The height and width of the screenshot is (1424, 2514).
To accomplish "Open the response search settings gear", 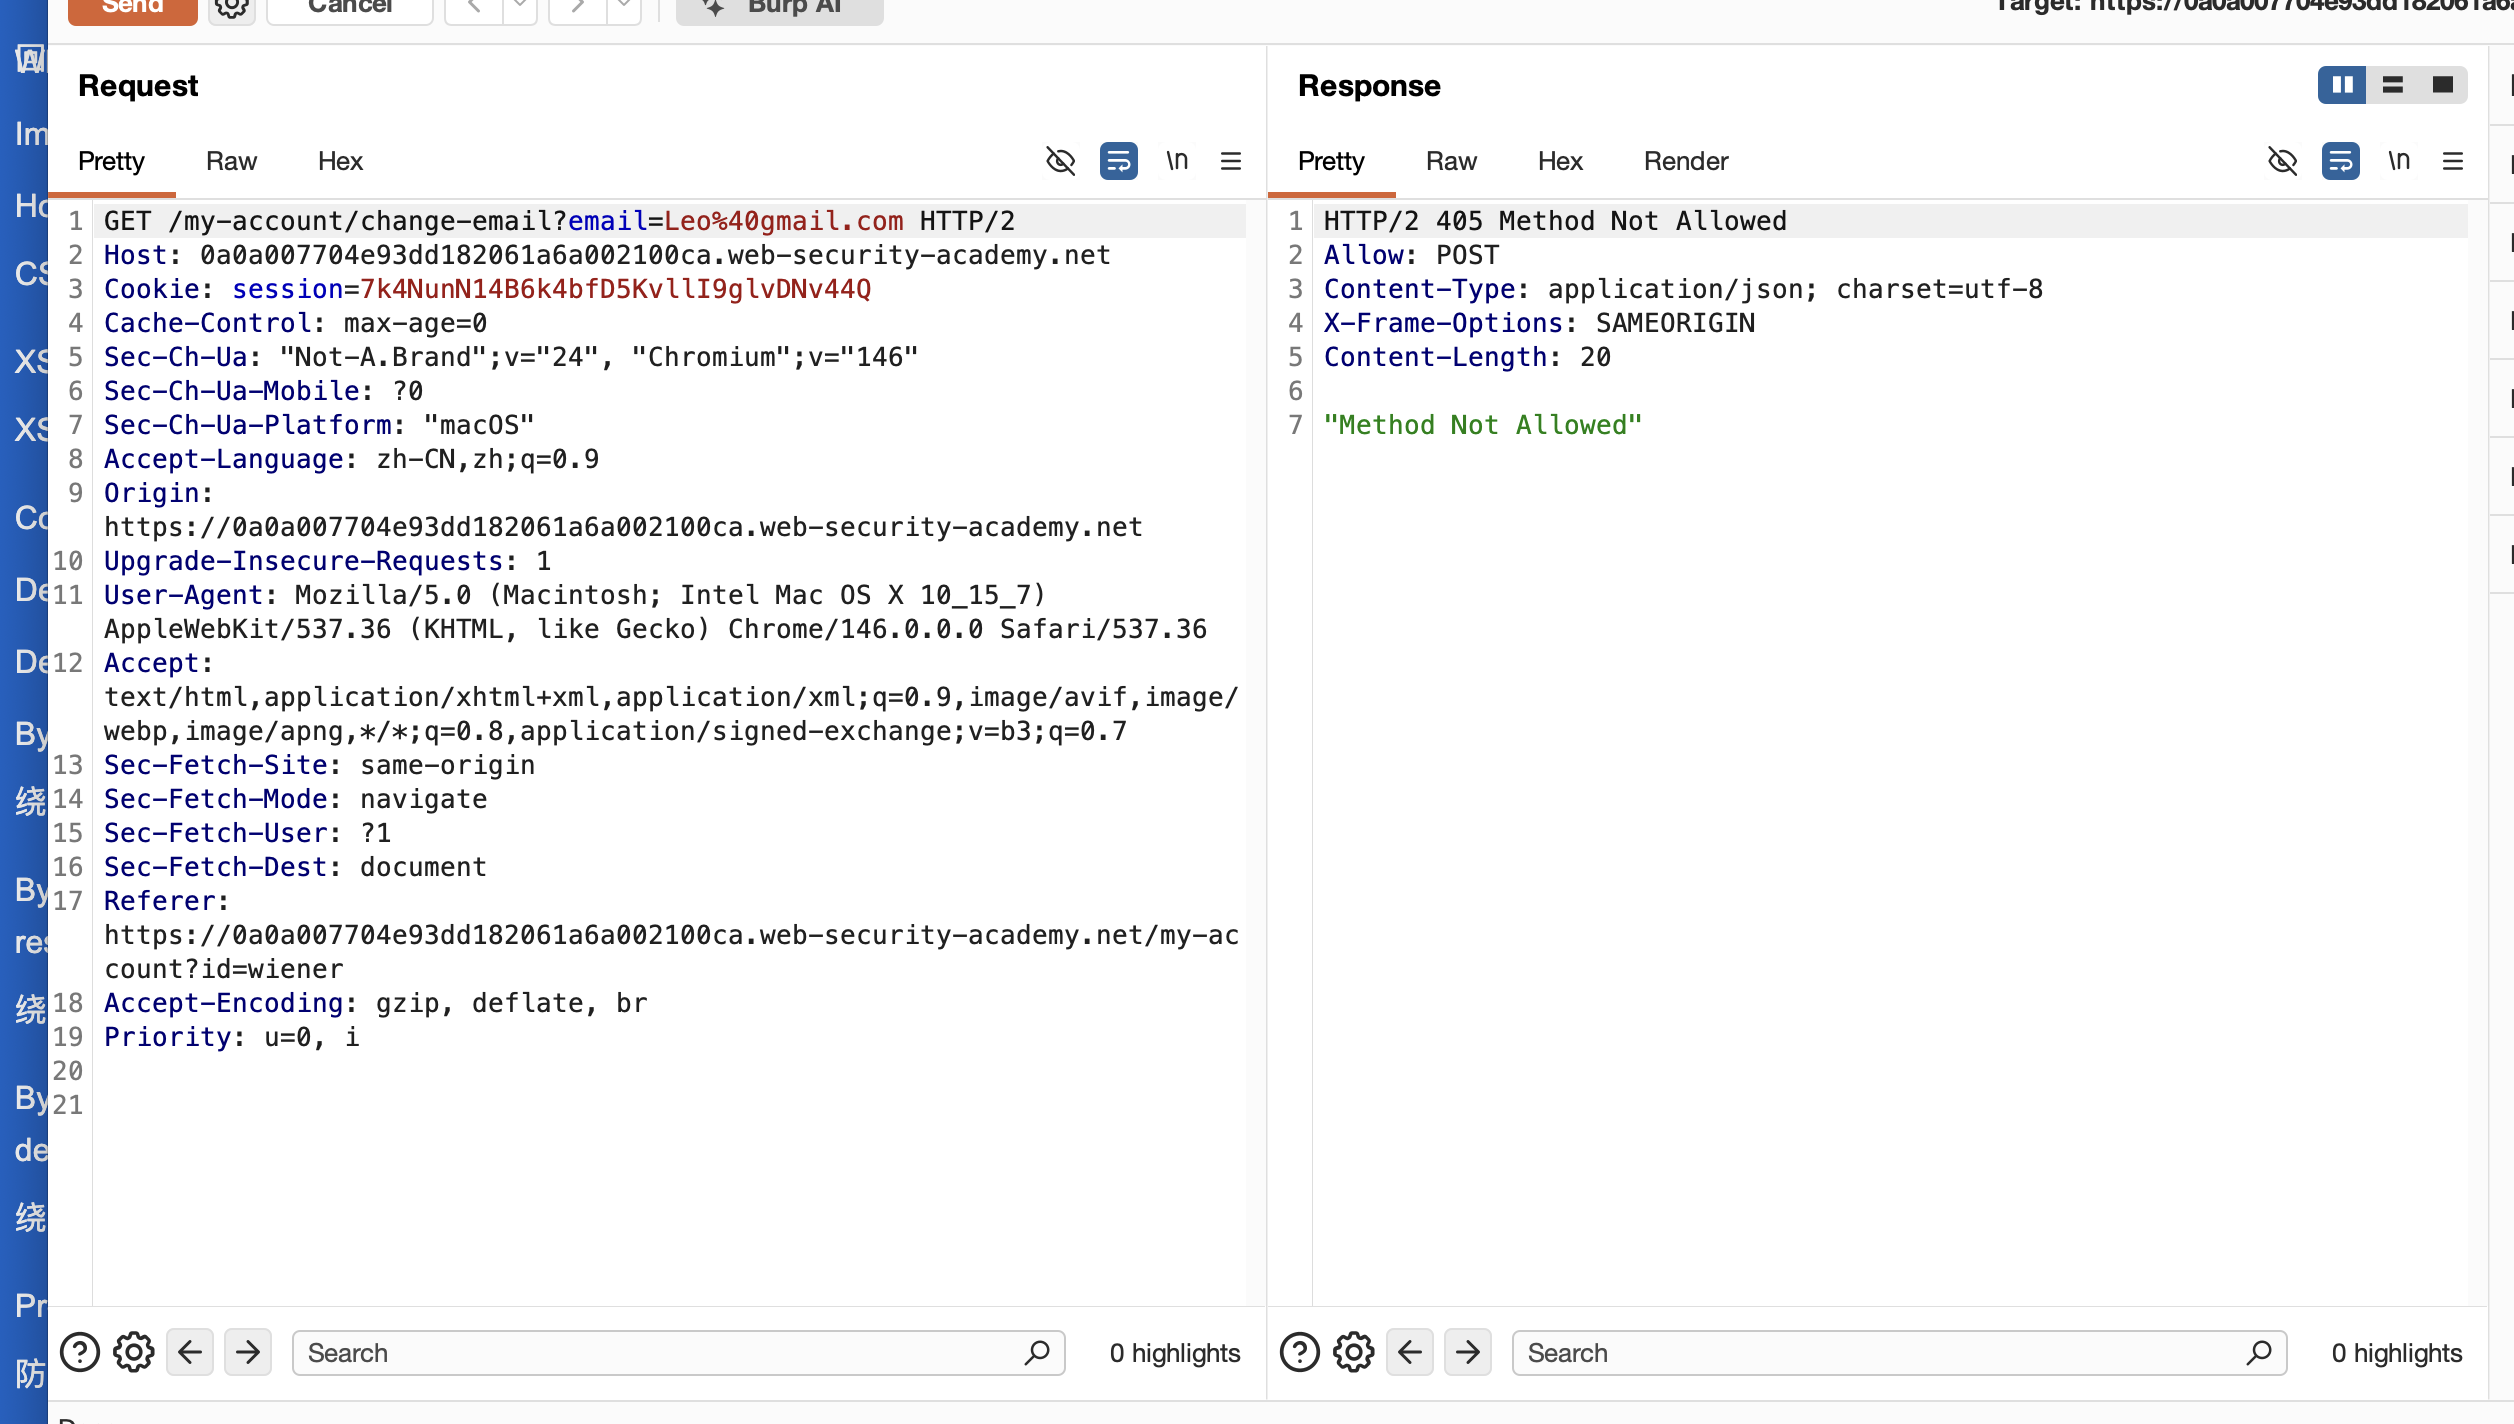I will coord(1354,1353).
